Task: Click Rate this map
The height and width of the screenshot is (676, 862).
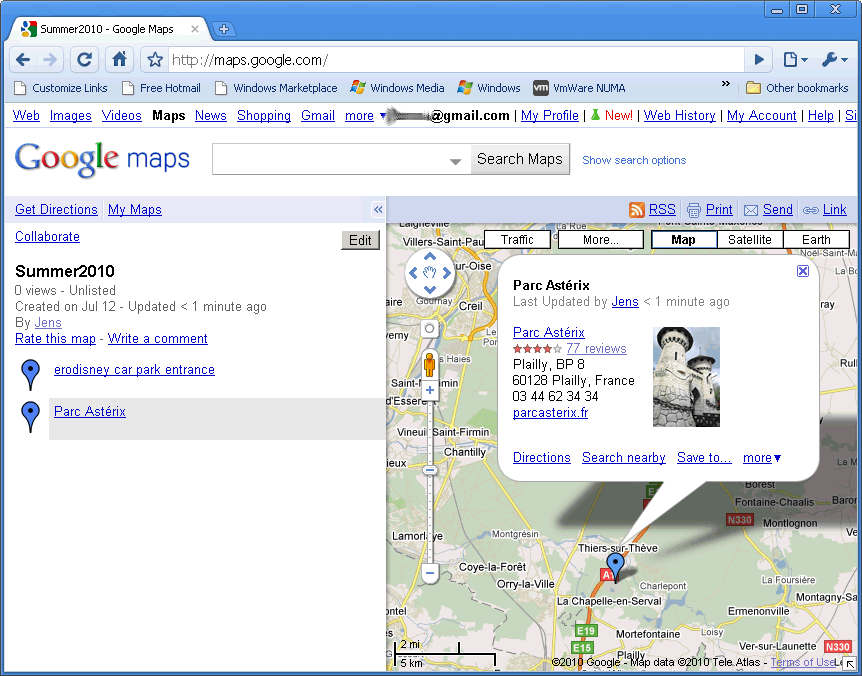Action: click(56, 339)
